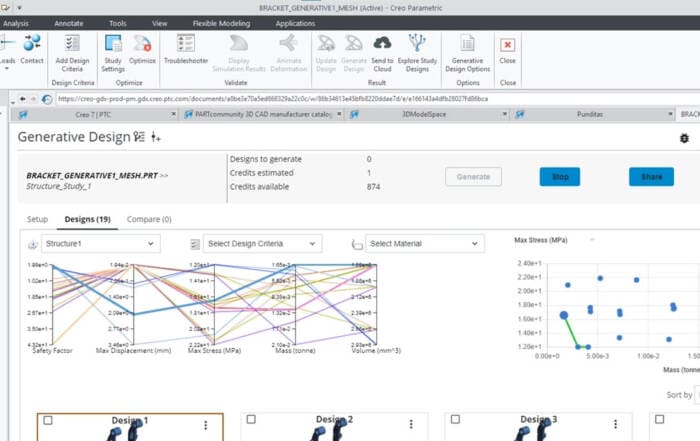This screenshot has width=700, height=441.
Task: Open Explore Study Designs
Action: (x=417, y=53)
